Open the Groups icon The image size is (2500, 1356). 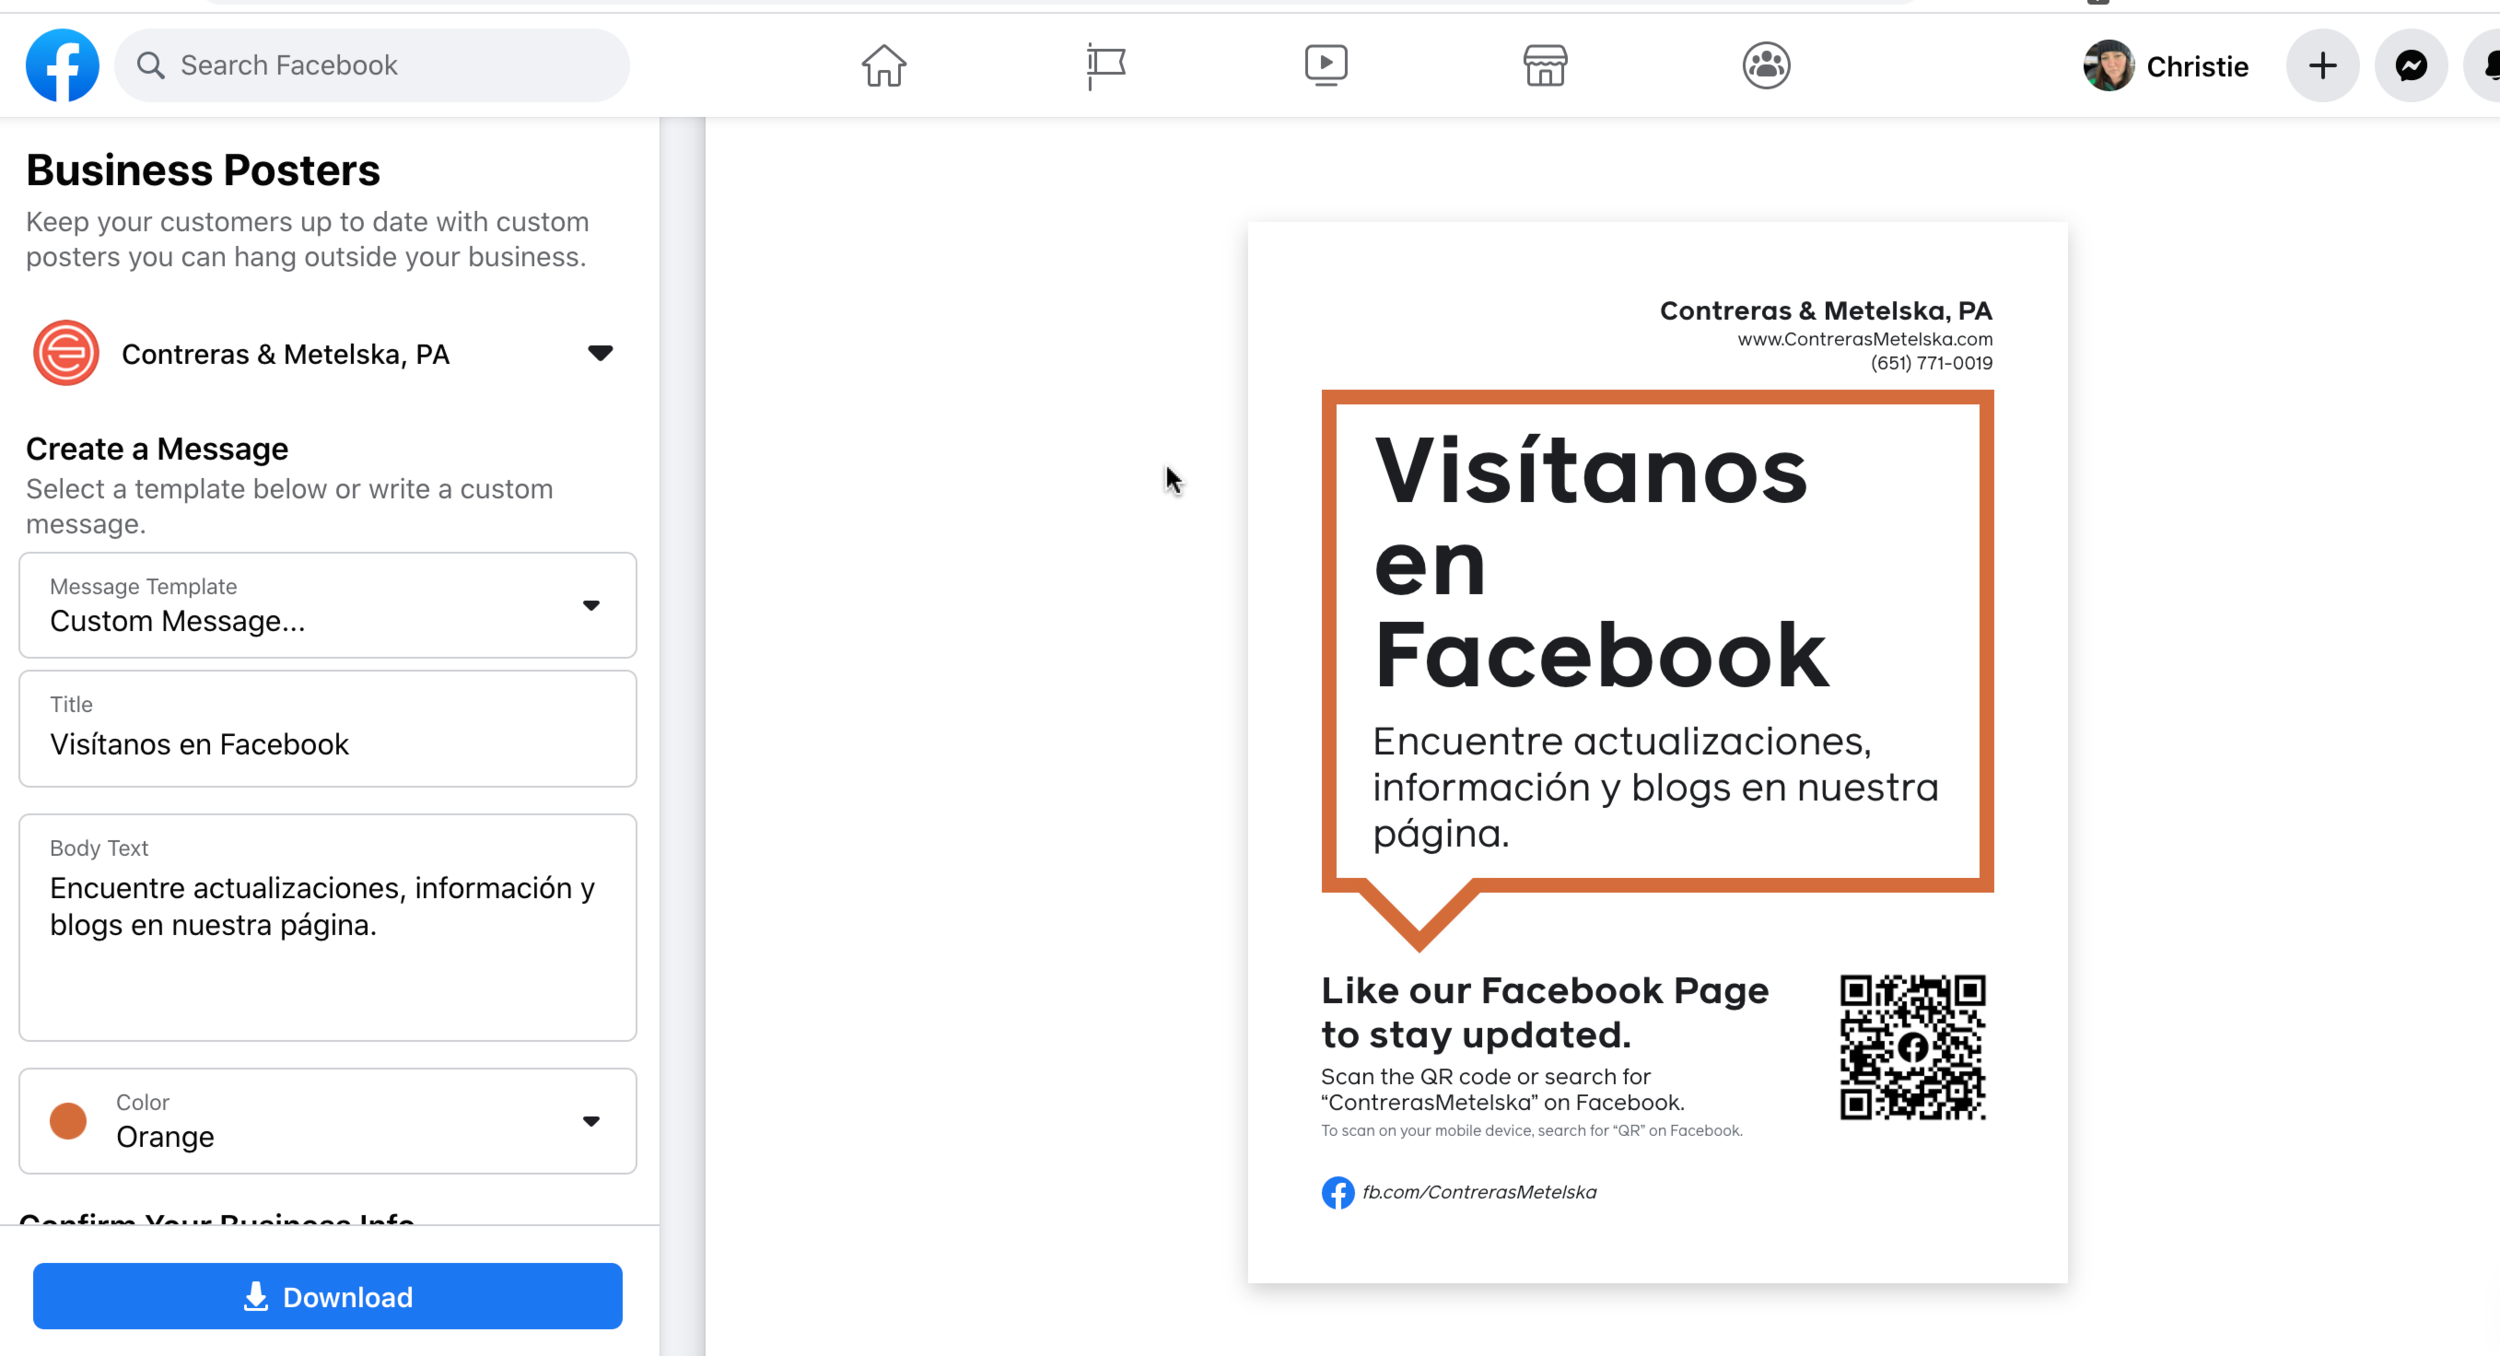point(1766,66)
